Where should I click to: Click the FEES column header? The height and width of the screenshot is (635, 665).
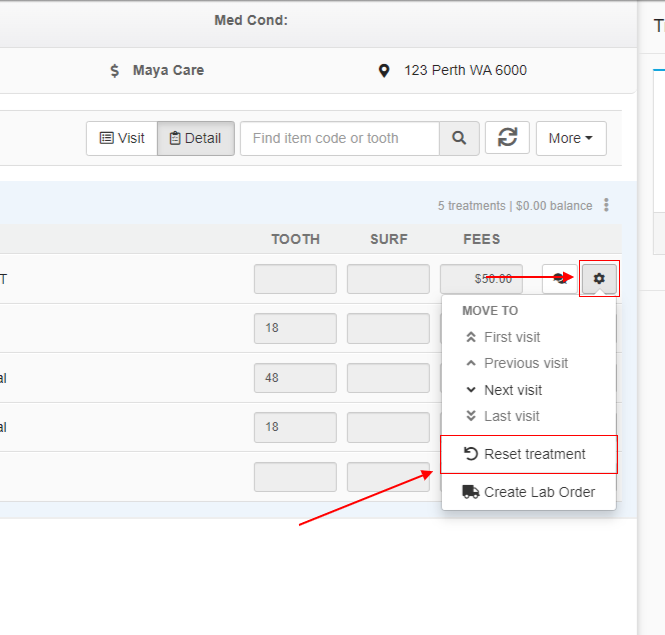point(481,239)
